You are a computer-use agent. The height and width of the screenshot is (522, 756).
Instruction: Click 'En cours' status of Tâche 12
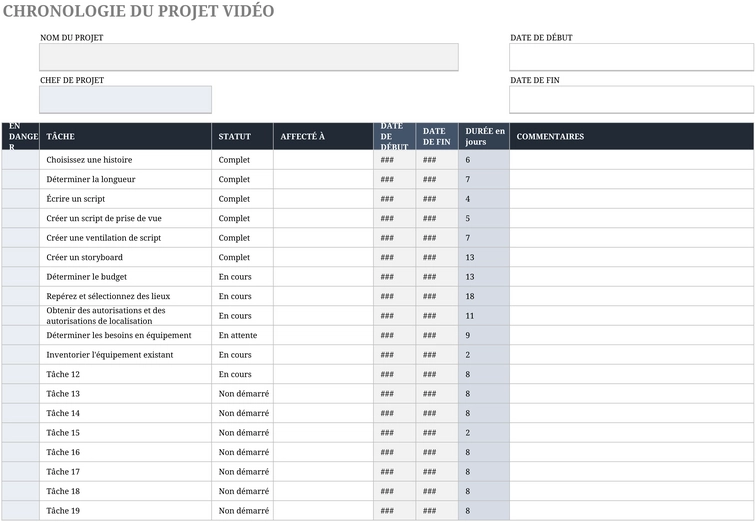tap(243, 374)
